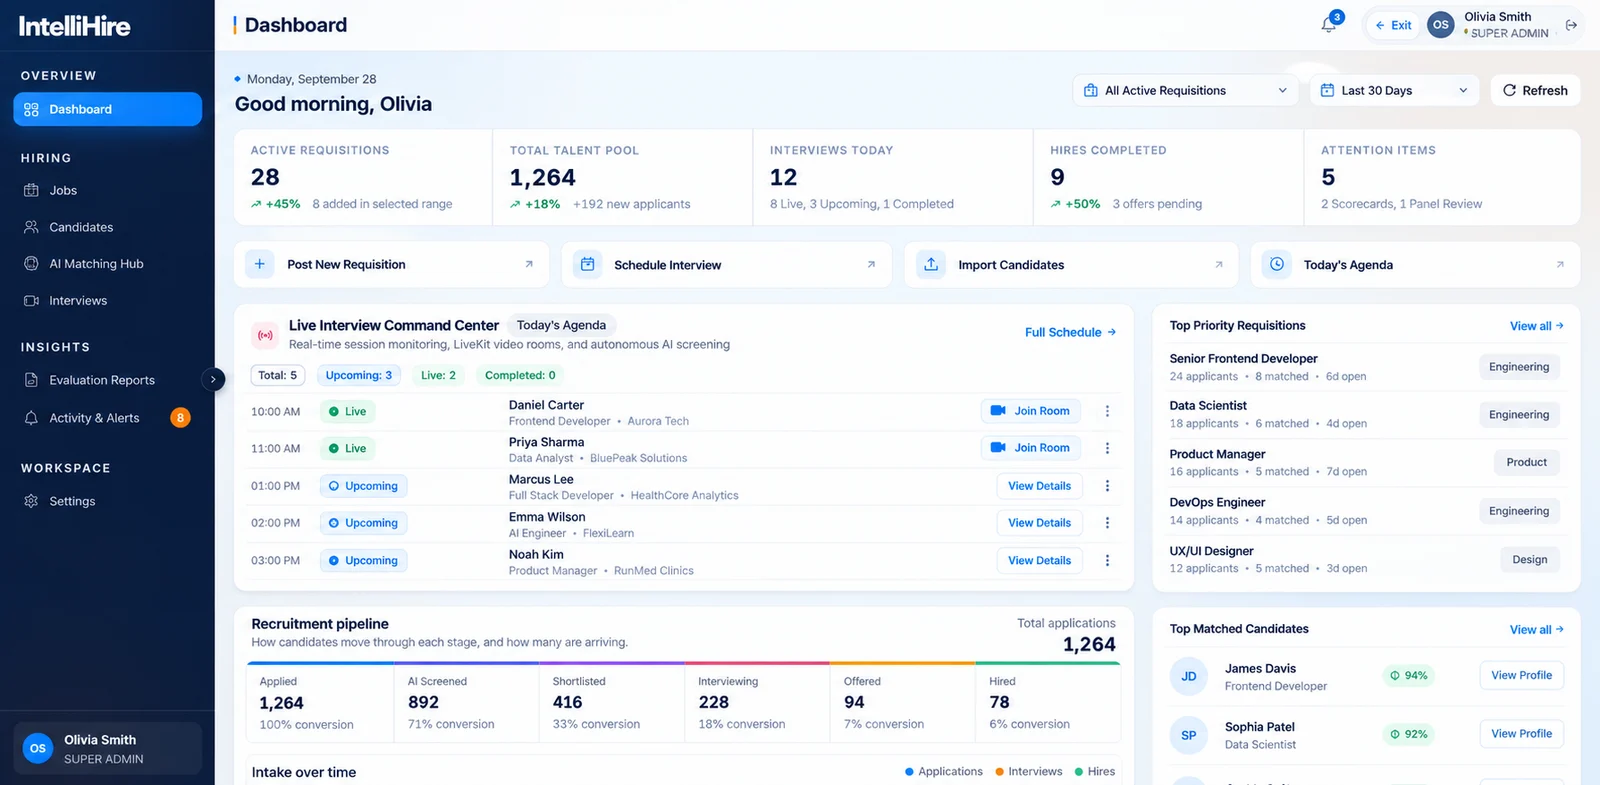Click the SP avatar for Sophia Patel
This screenshot has width=1600, height=785.
point(1189,735)
